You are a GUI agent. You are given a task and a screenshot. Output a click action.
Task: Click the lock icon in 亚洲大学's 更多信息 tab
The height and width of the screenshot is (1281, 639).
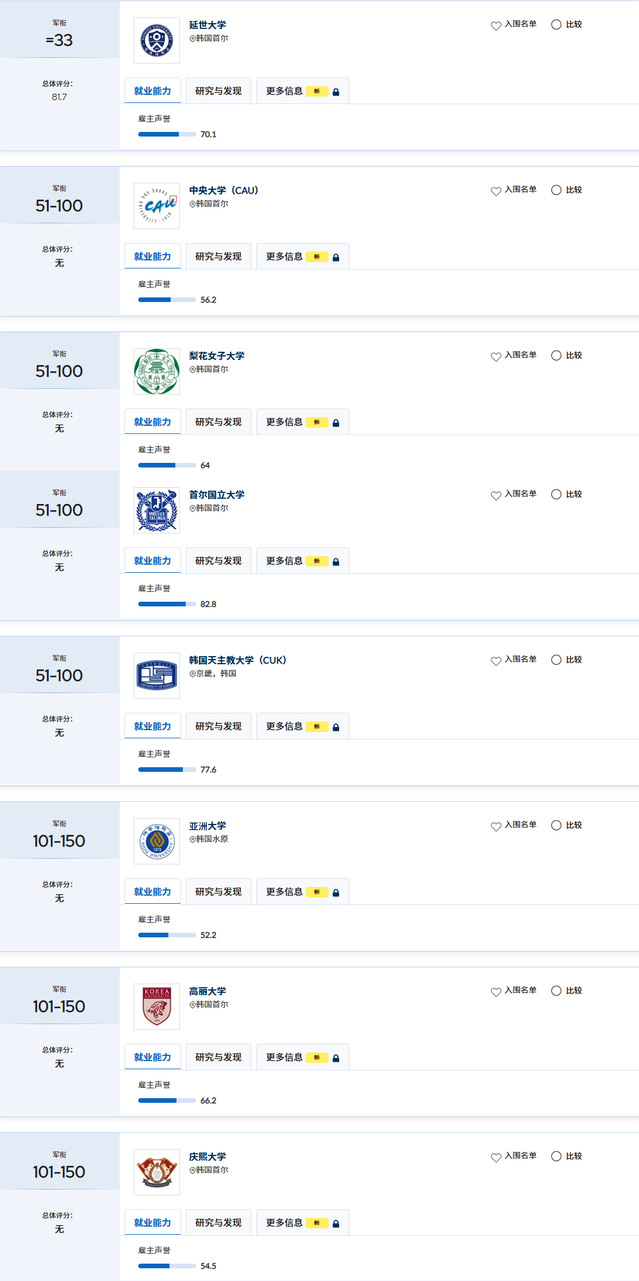(336, 893)
